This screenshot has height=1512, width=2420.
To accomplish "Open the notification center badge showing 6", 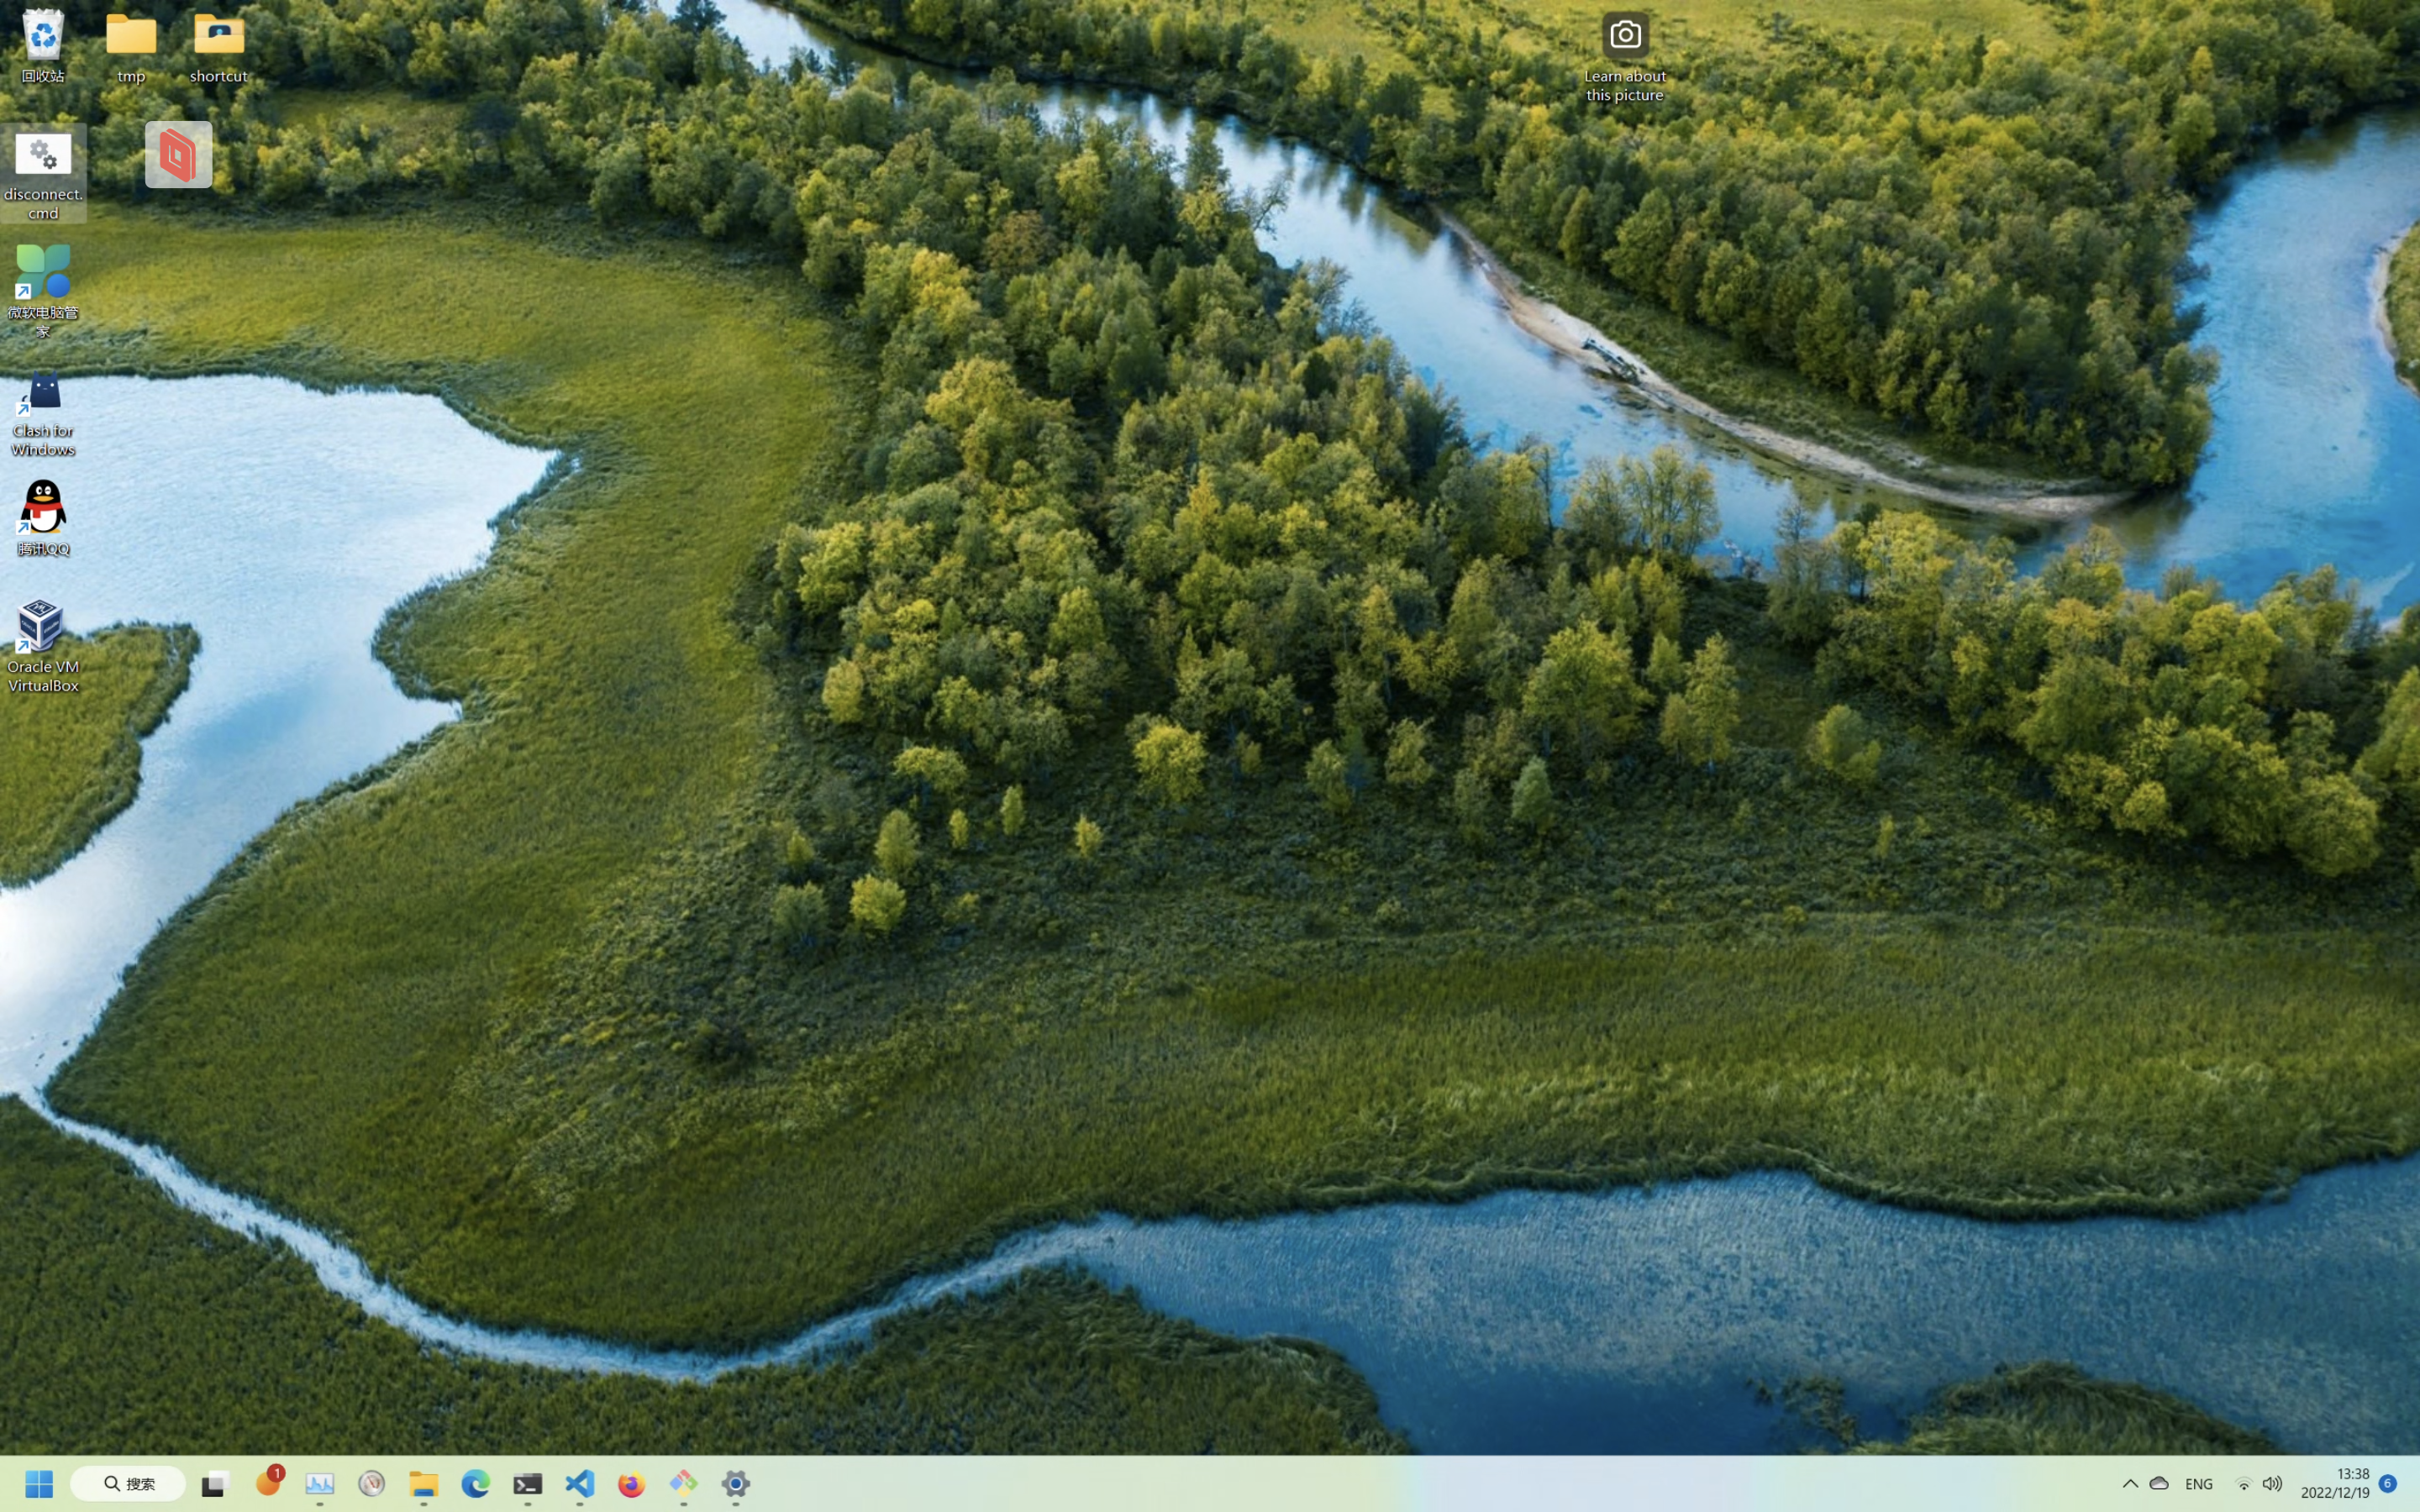I will tap(2388, 1483).
